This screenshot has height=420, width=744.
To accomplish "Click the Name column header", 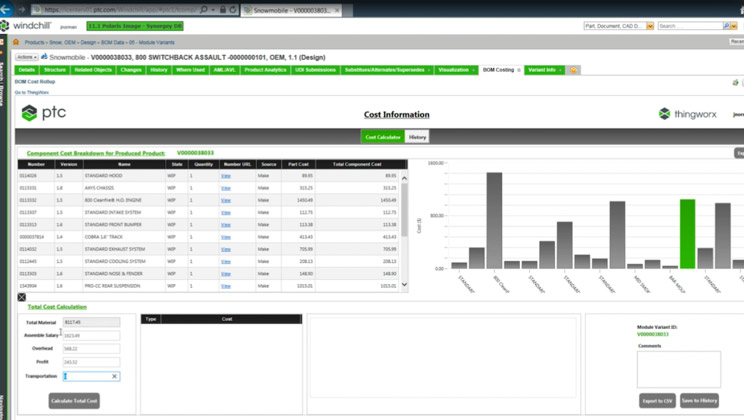I will [x=124, y=164].
